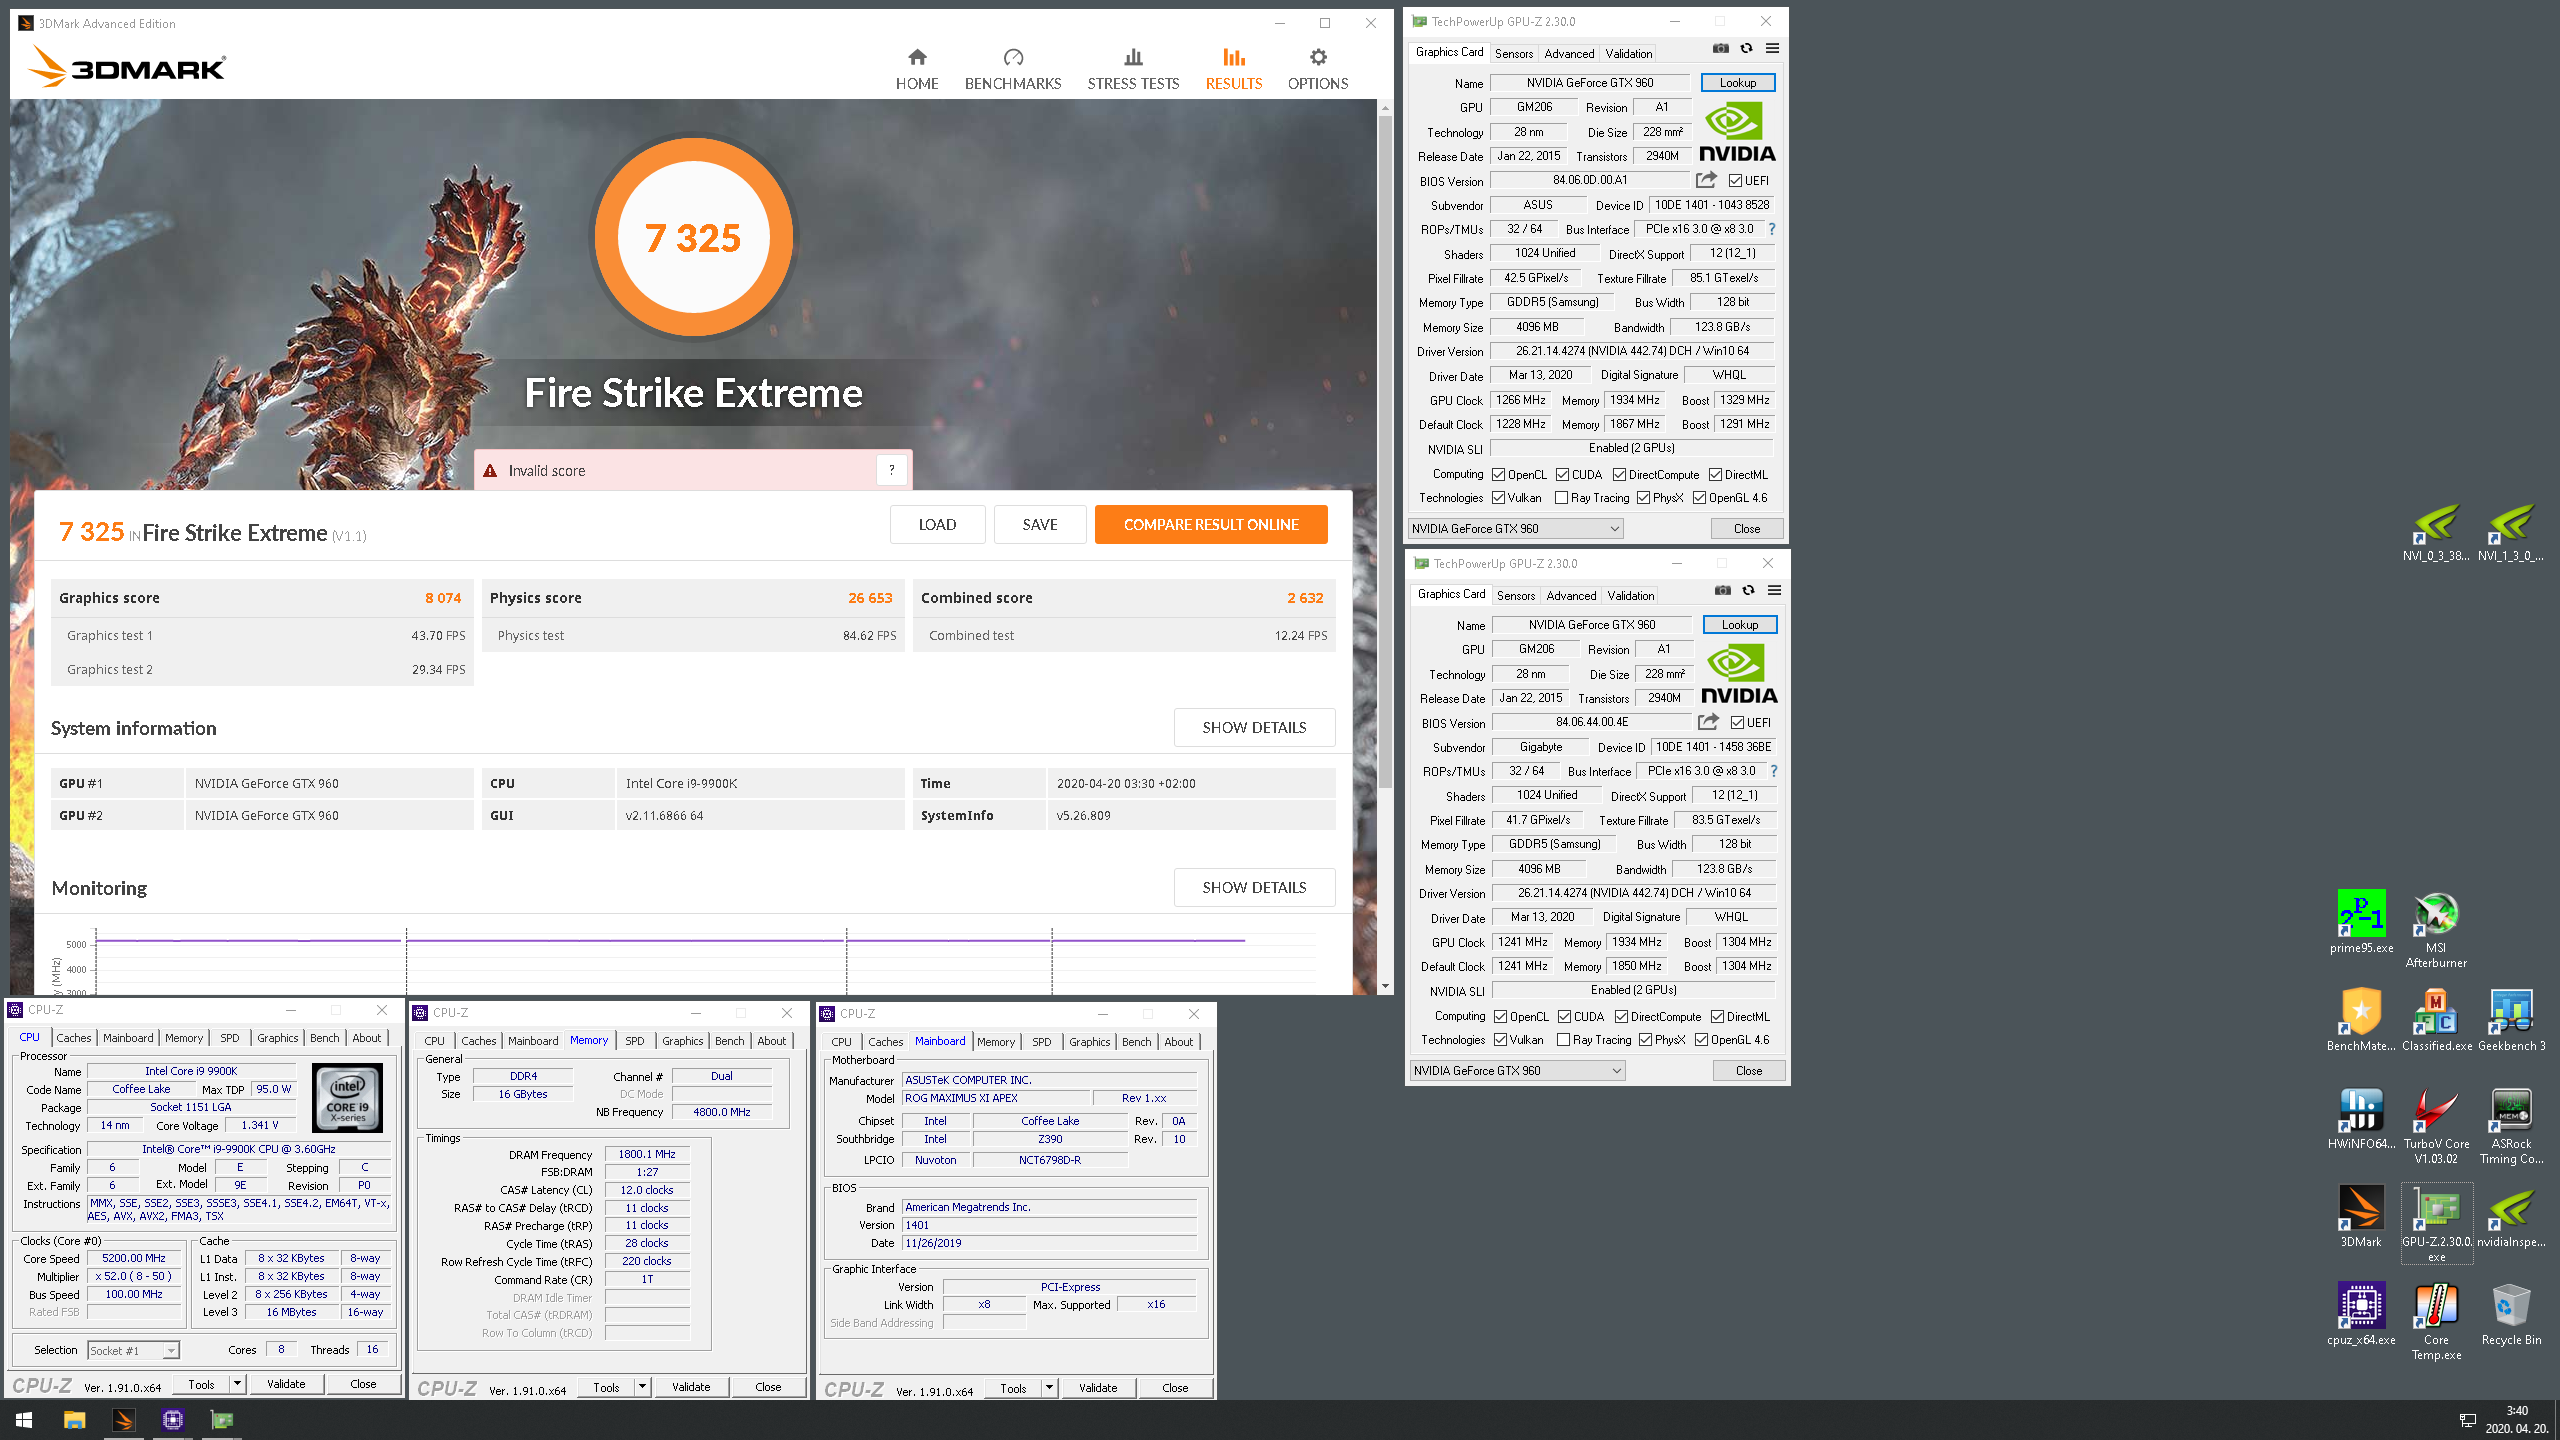This screenshot has width=2560, height=1440.
Task: Click LOAD button in 3DMark
Action: click(937, 524)
